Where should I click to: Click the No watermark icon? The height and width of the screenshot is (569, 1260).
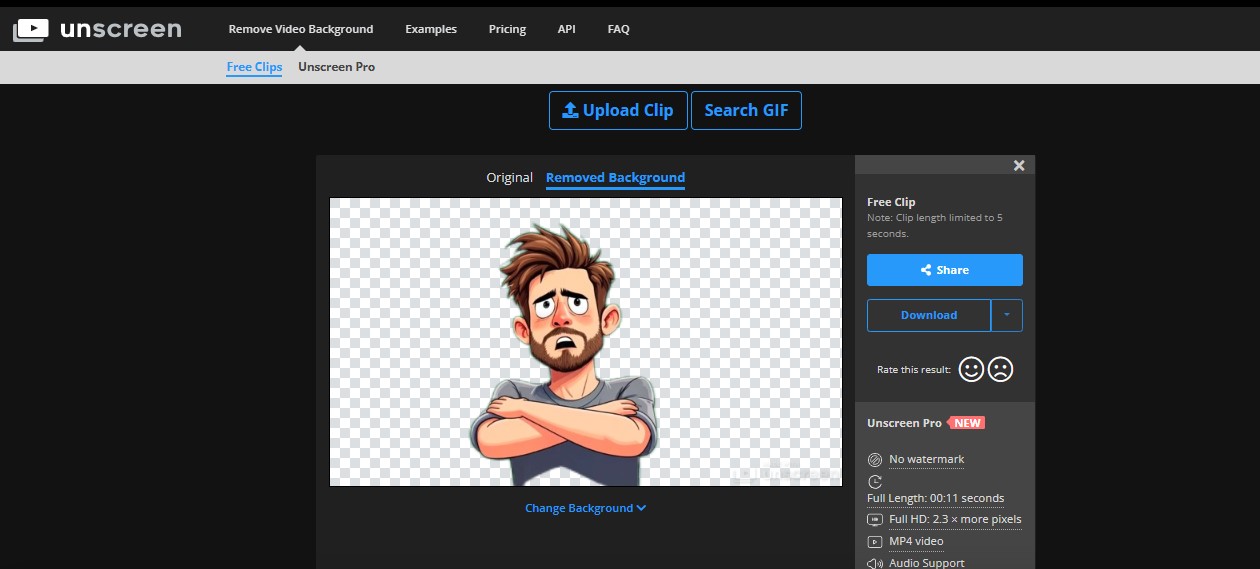[x=875, y=460]
